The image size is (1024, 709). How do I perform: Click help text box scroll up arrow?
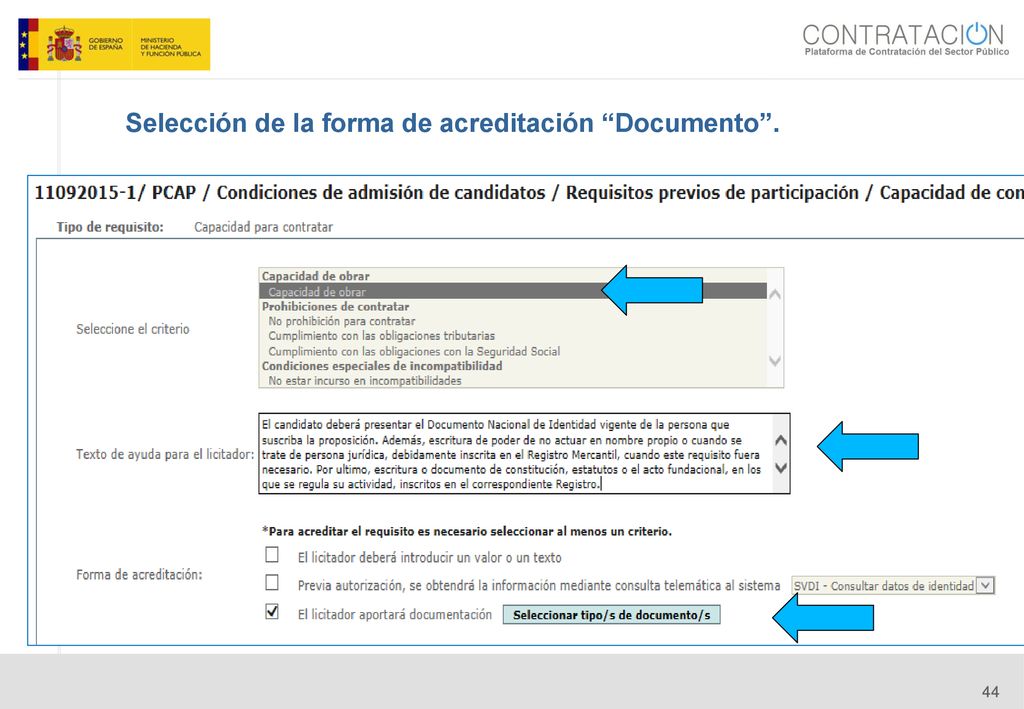pos(780,440)
